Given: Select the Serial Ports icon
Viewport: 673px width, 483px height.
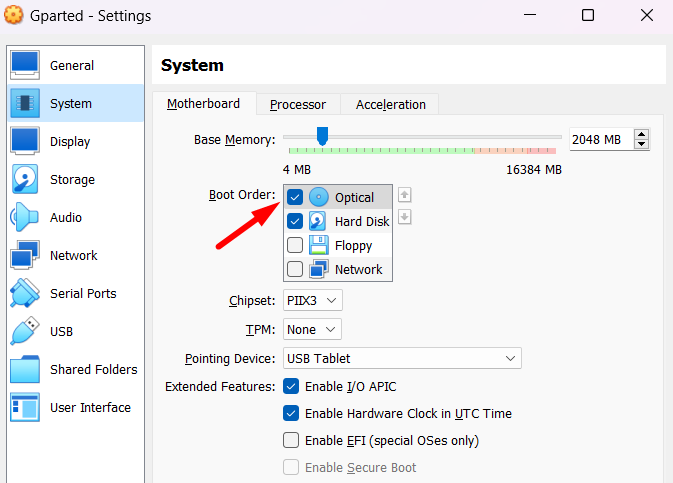Looking at the screenshot, I should tap(25, 293).
